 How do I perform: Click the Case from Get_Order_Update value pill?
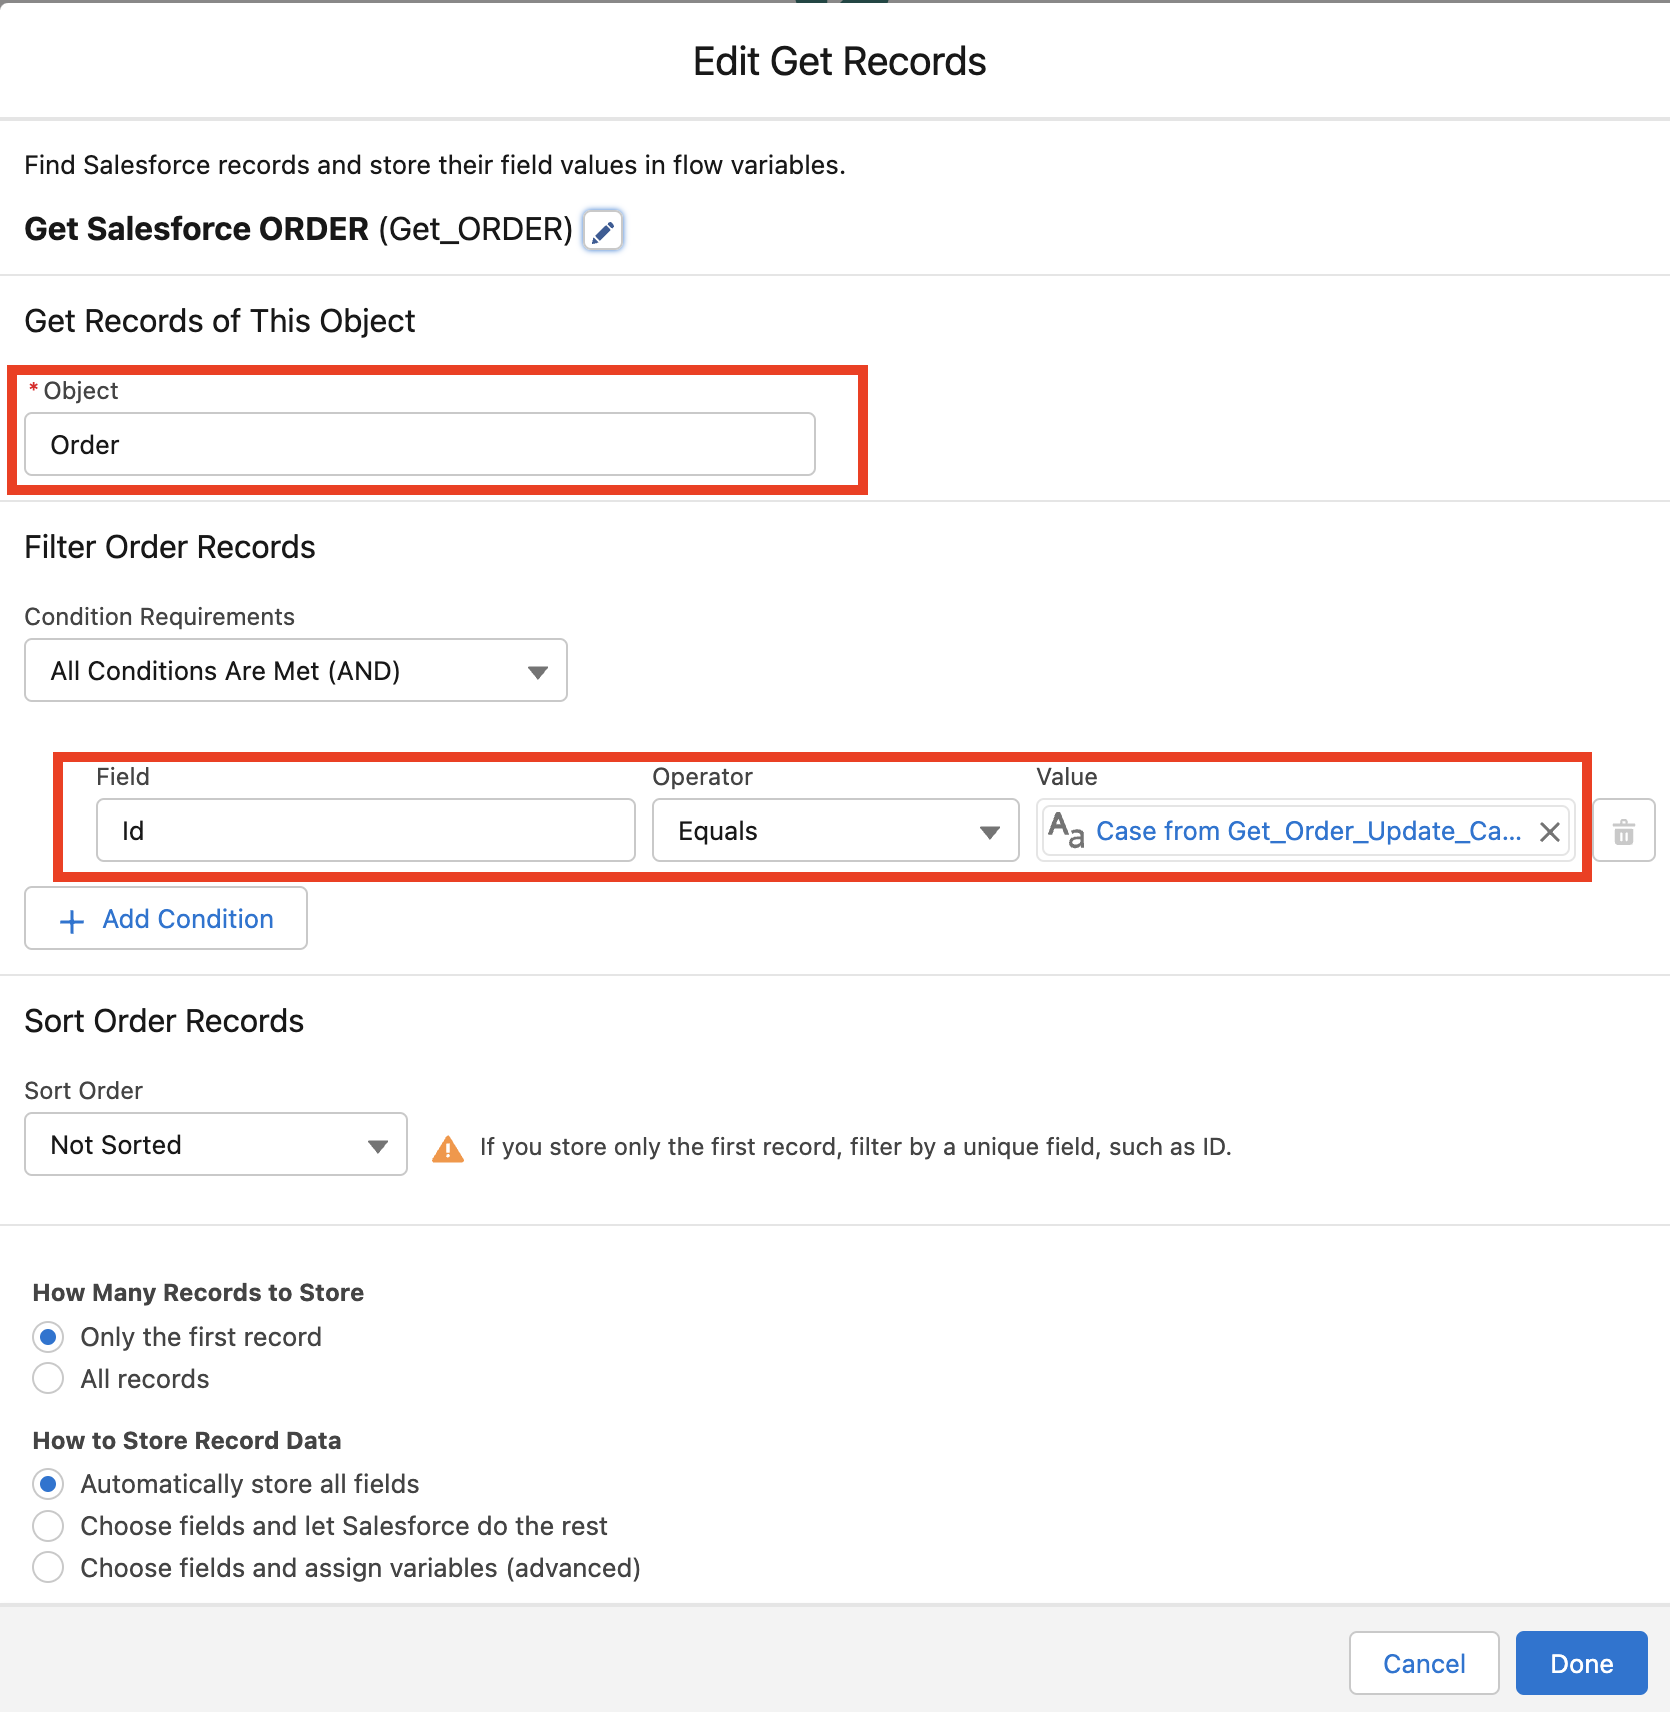[1307, 831]
